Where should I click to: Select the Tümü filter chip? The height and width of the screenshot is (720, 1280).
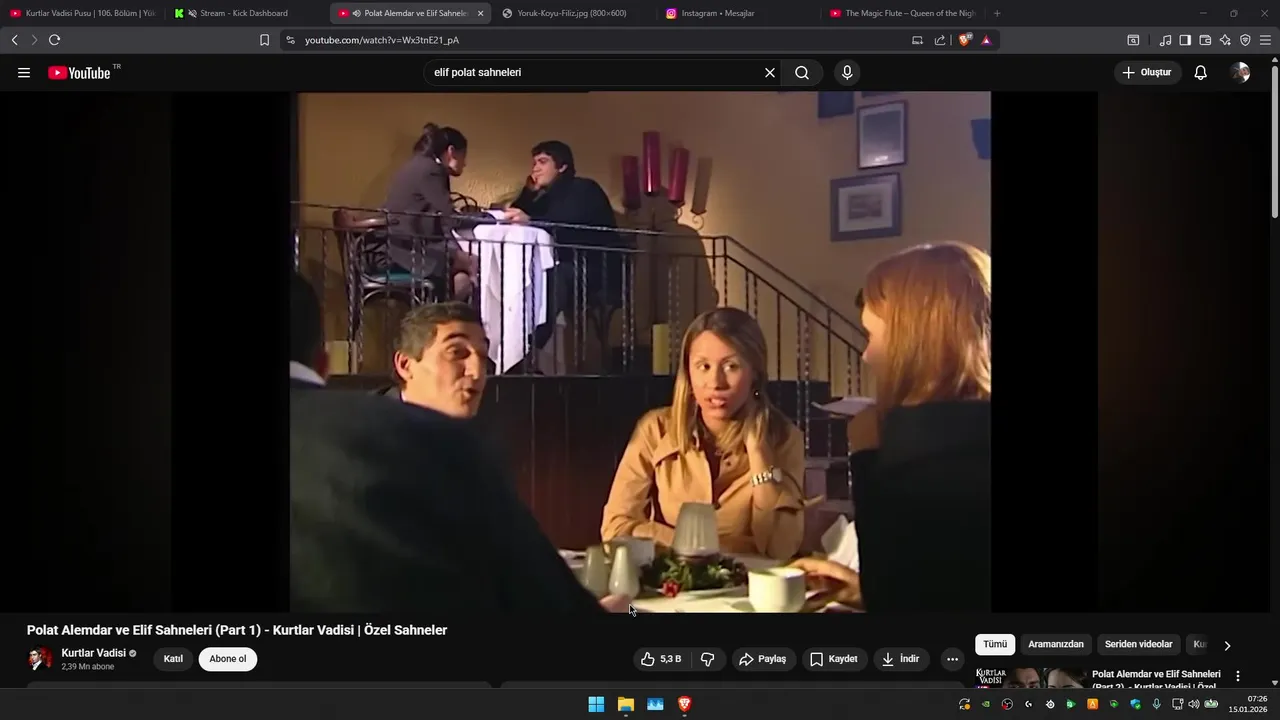[x=995, y=644]
